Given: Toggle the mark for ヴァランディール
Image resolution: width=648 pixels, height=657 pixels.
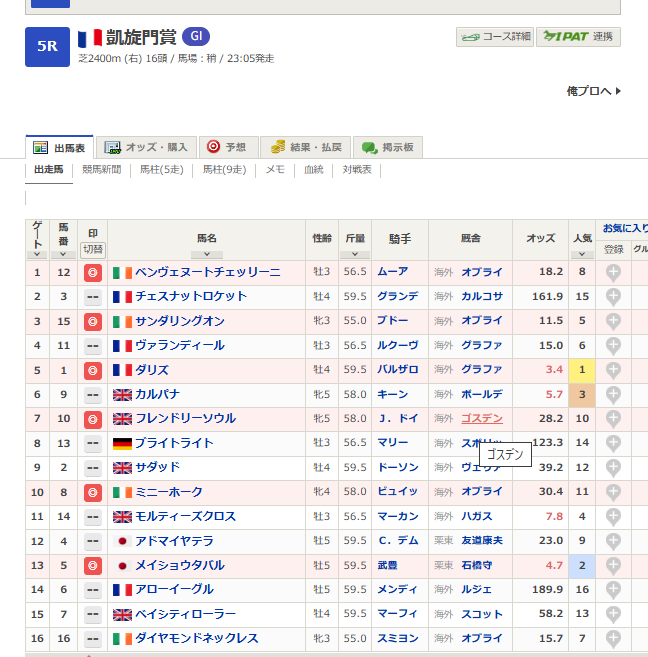Looking at the screenshot, I should click(93, 346).
